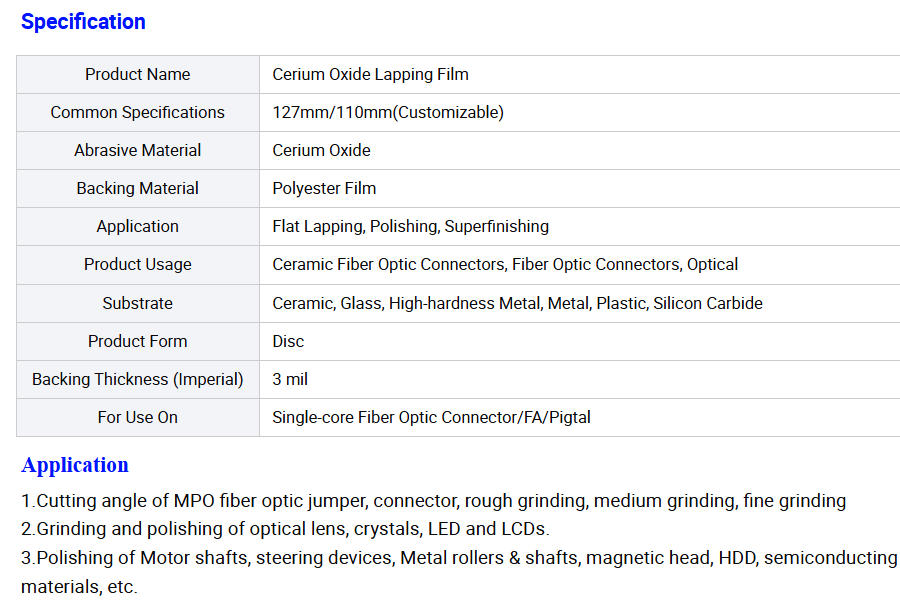Screen dimensions: 900x600
Task: Click the Abrasive Material label cell
Action: [137, 150]
